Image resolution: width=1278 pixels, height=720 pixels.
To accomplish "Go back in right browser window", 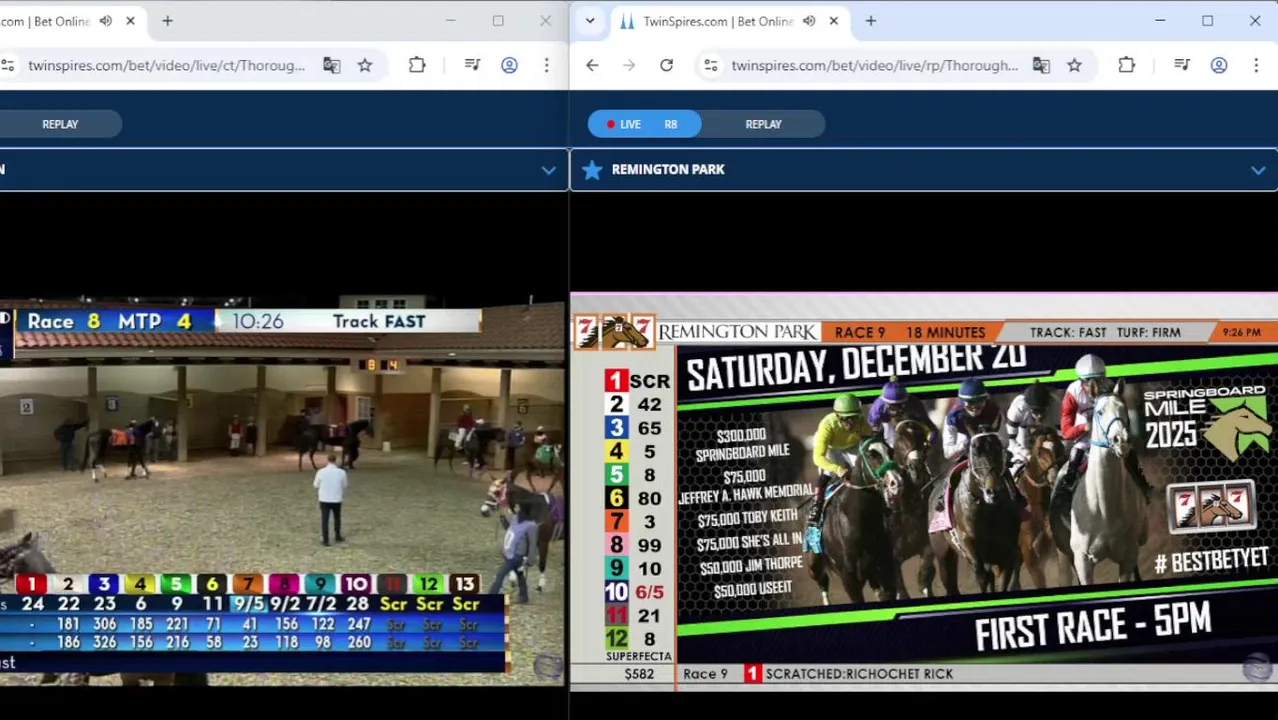I will point(592,65).
